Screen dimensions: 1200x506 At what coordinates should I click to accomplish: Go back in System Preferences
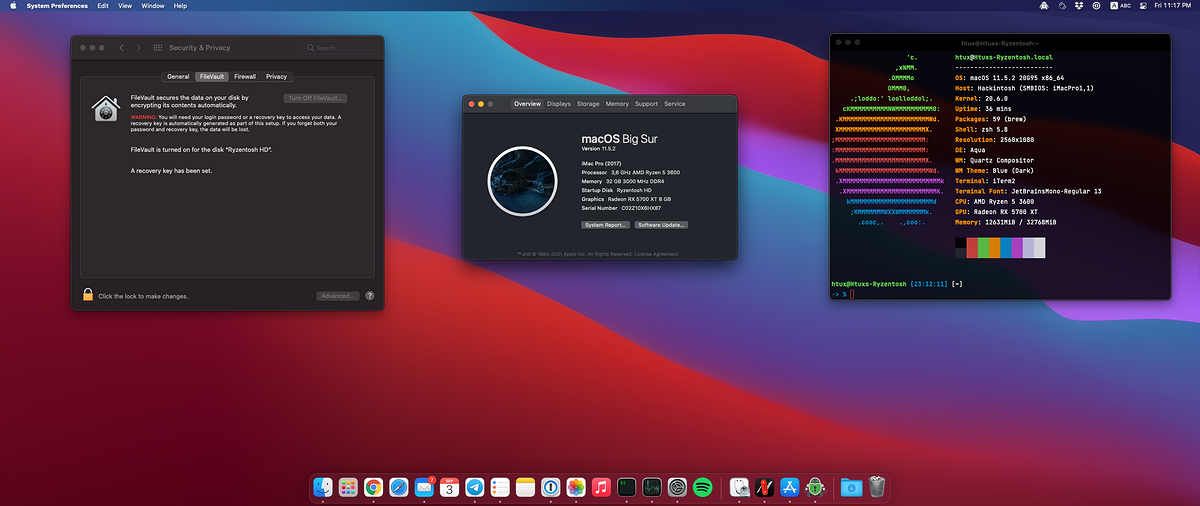click(x=122, y=47)
